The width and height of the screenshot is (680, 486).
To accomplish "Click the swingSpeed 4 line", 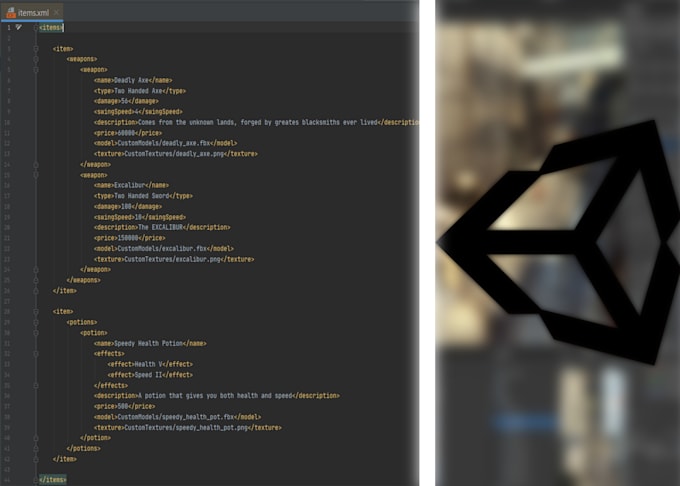I will (138, 112).
